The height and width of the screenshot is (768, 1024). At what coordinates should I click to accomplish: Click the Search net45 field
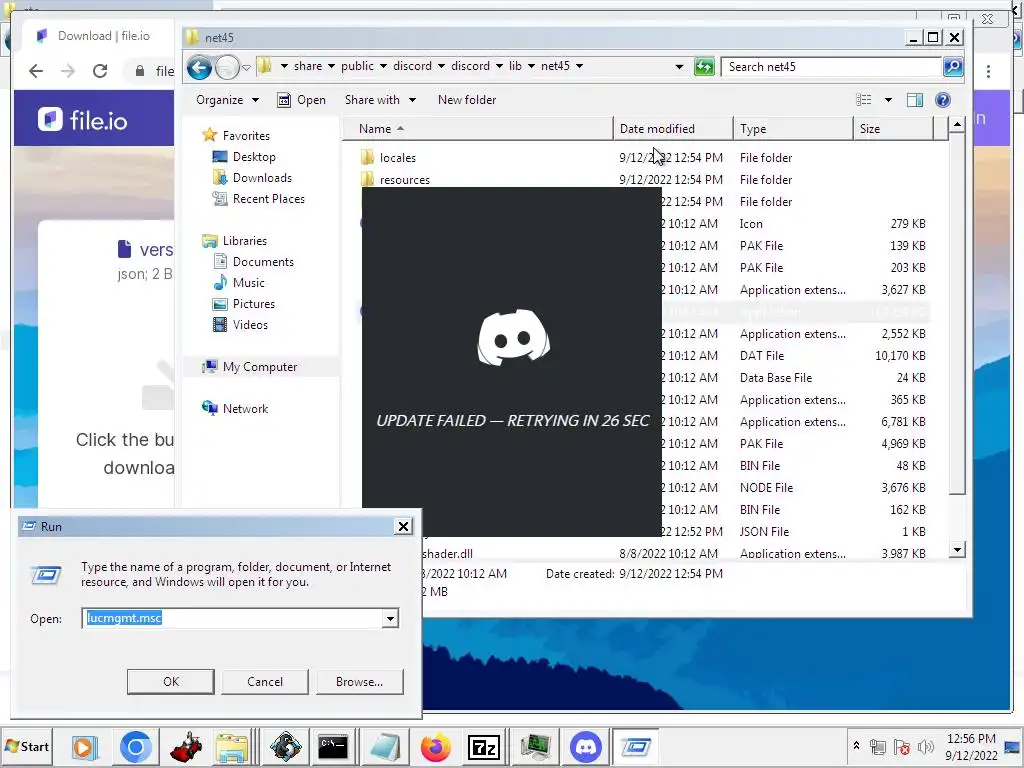(831, 67)
